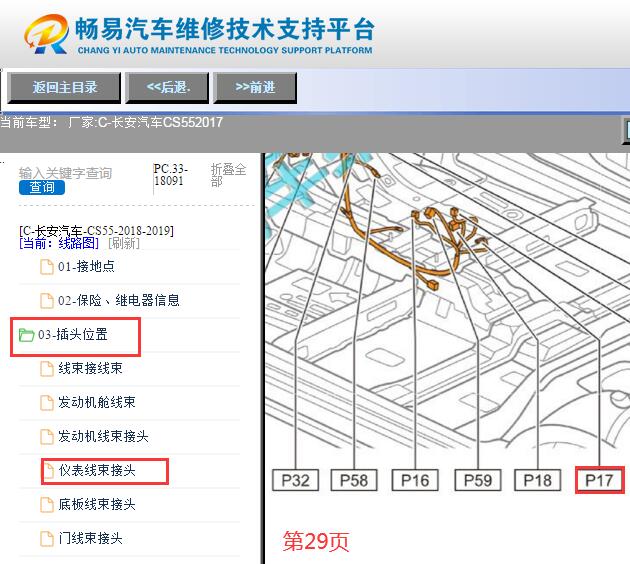
Task: Click the P32 connector label
Action: [x=295, y=480]
